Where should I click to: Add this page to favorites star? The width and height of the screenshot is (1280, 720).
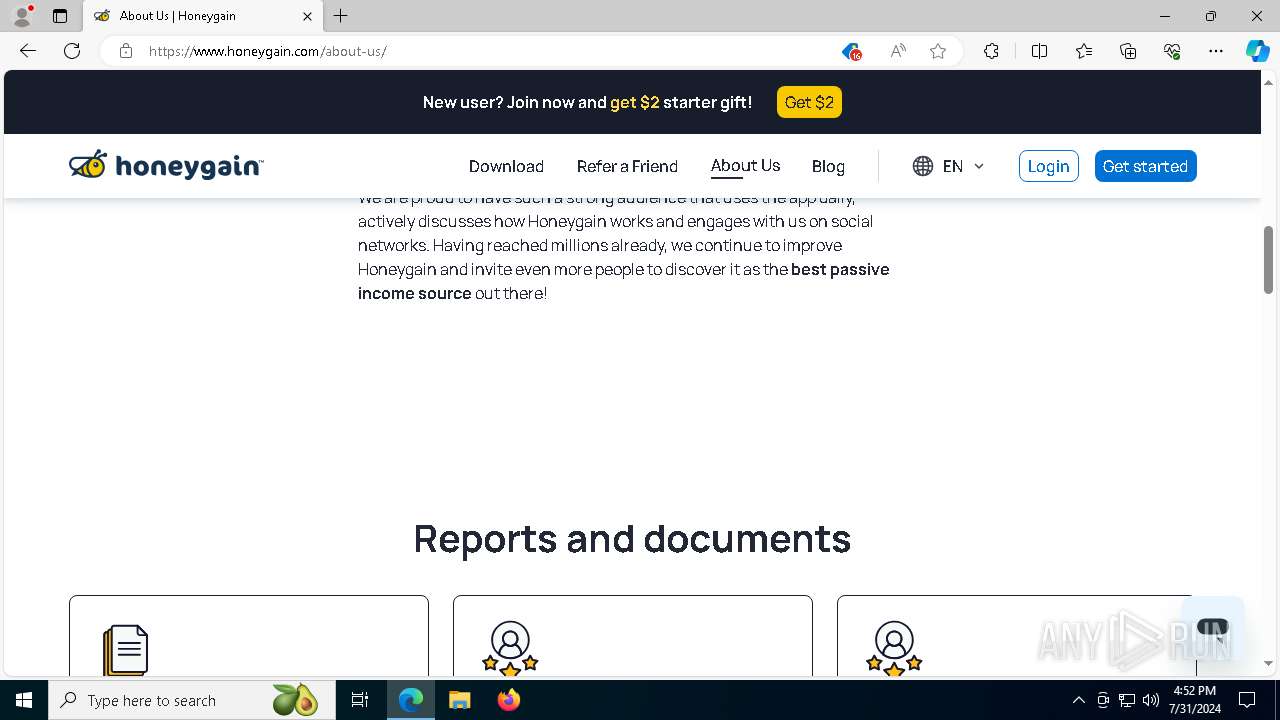(x=938, y=51)
